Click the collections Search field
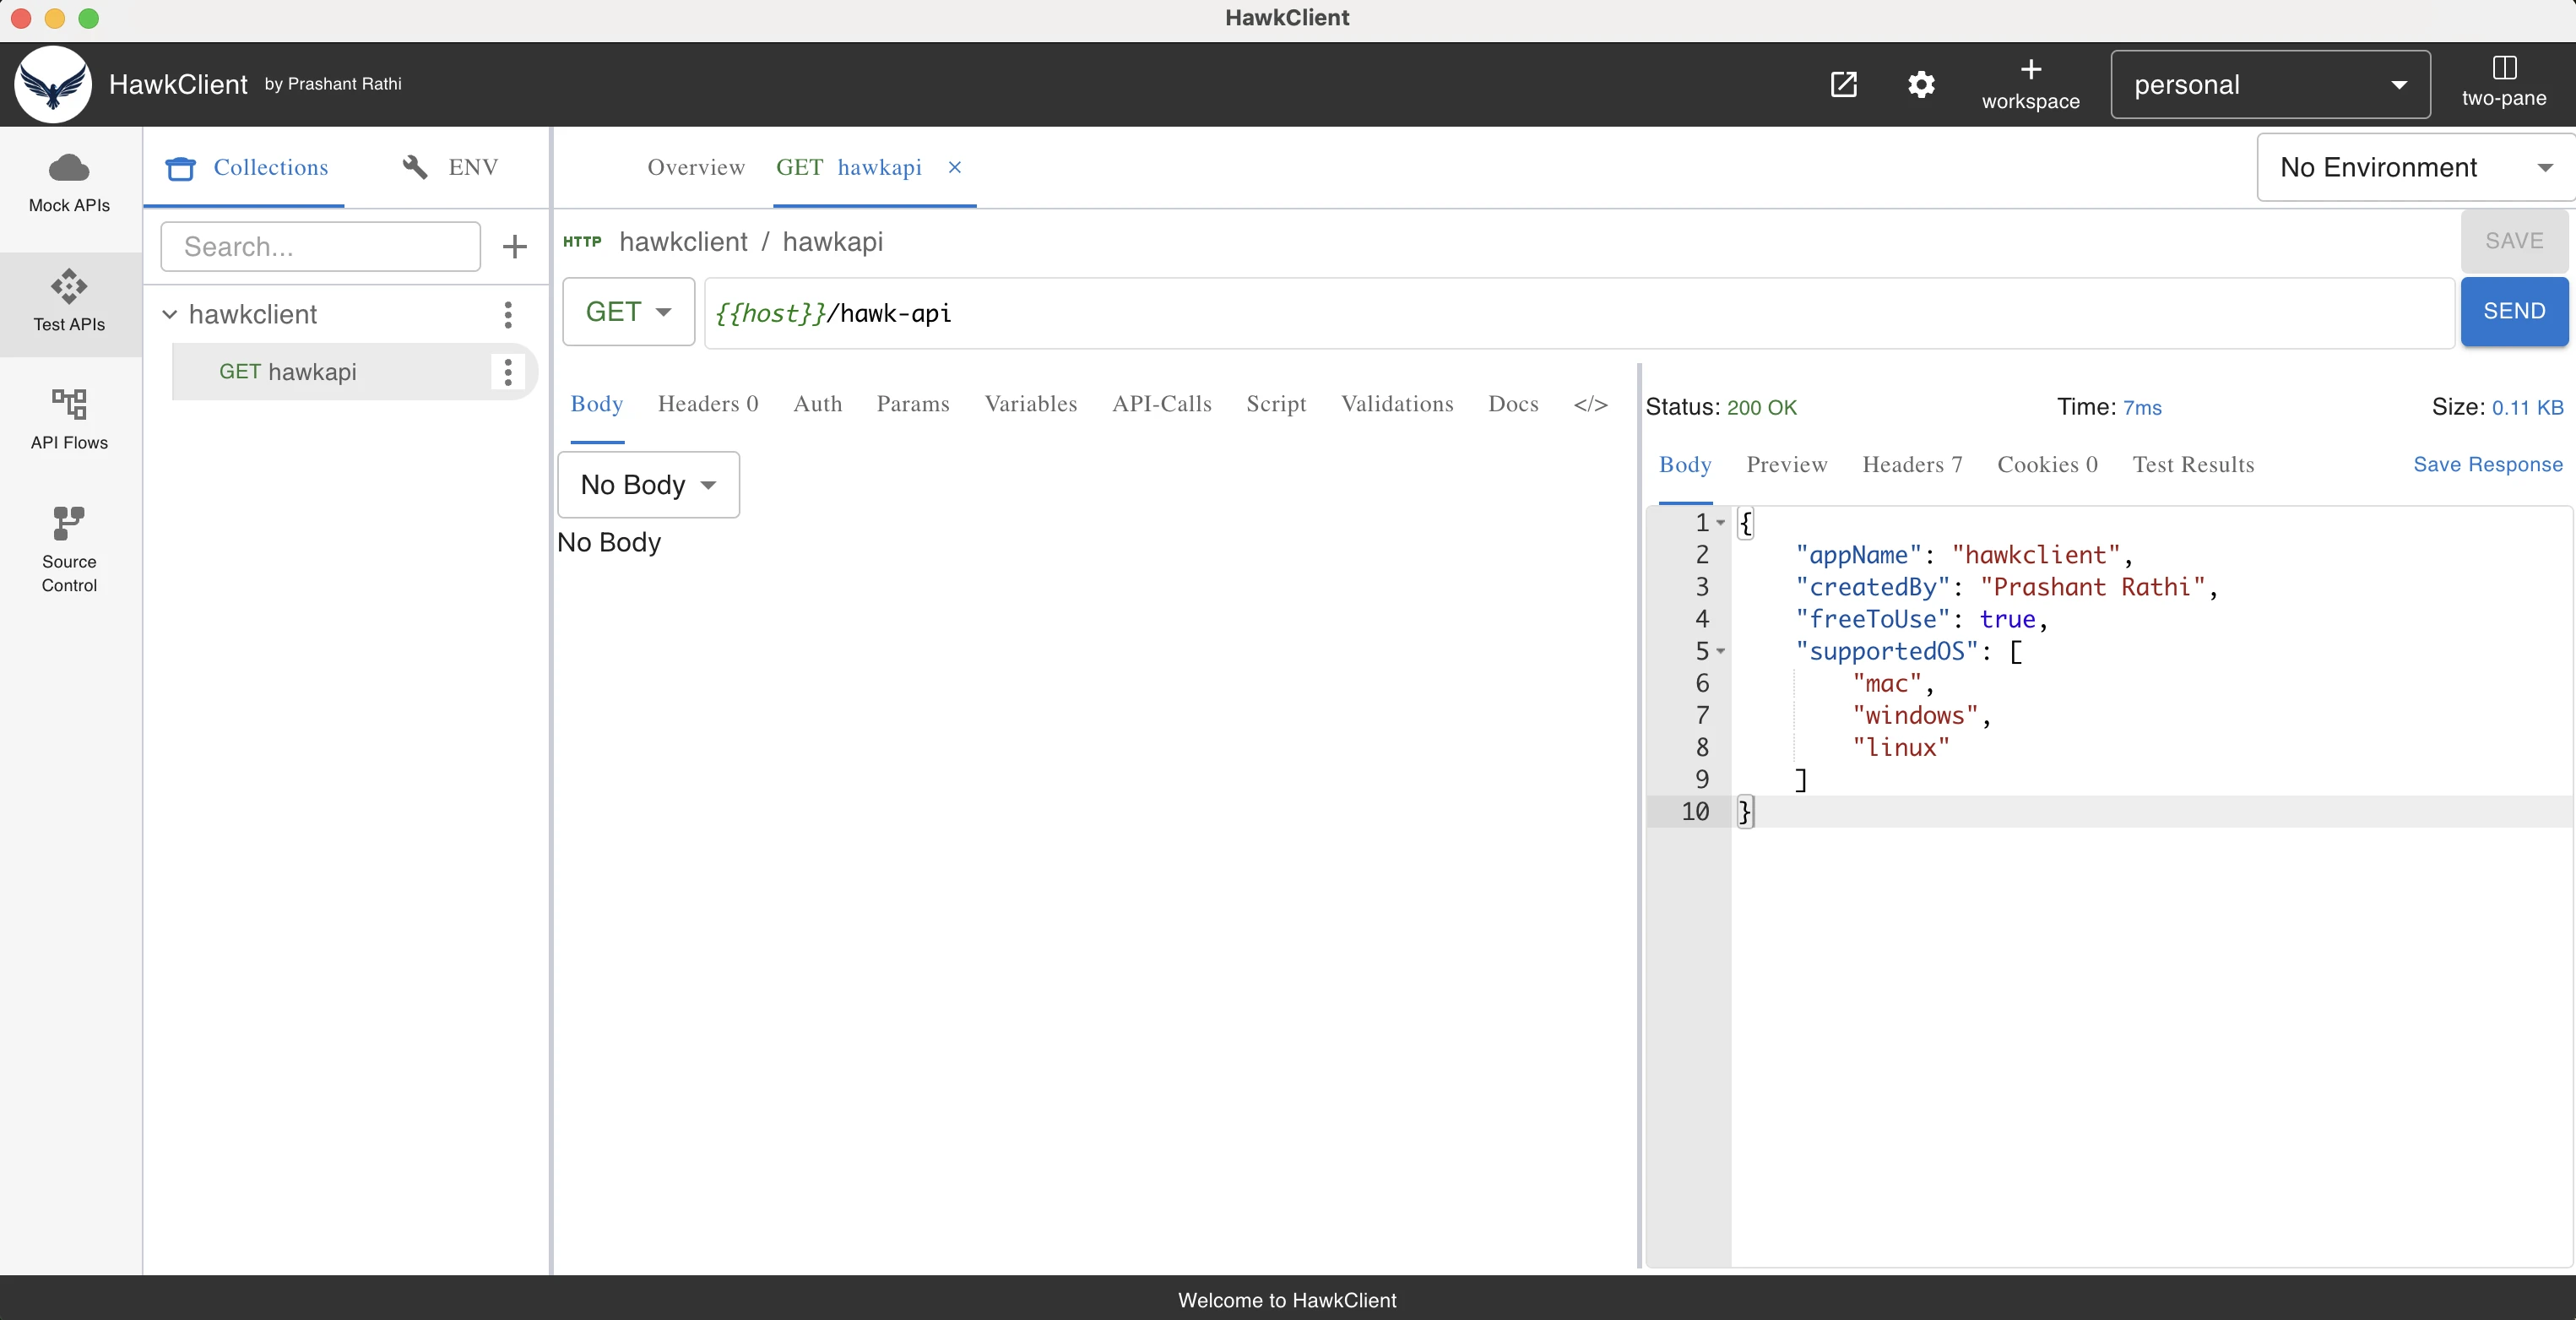Screen dimensions: 2576x1320 point(320,247)
